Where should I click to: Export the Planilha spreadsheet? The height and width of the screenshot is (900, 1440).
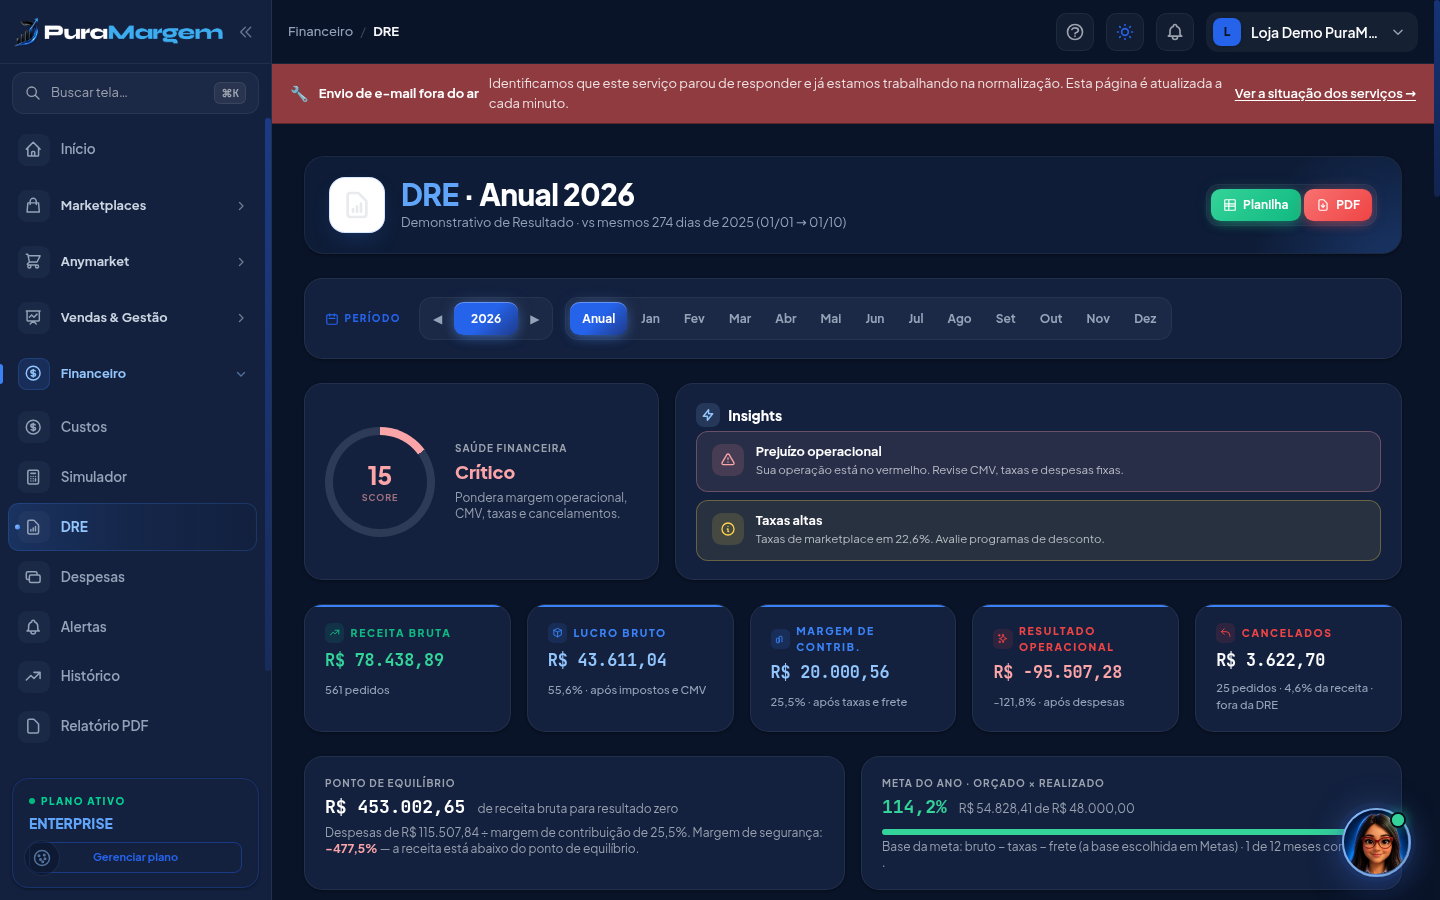coord(1255,205)
